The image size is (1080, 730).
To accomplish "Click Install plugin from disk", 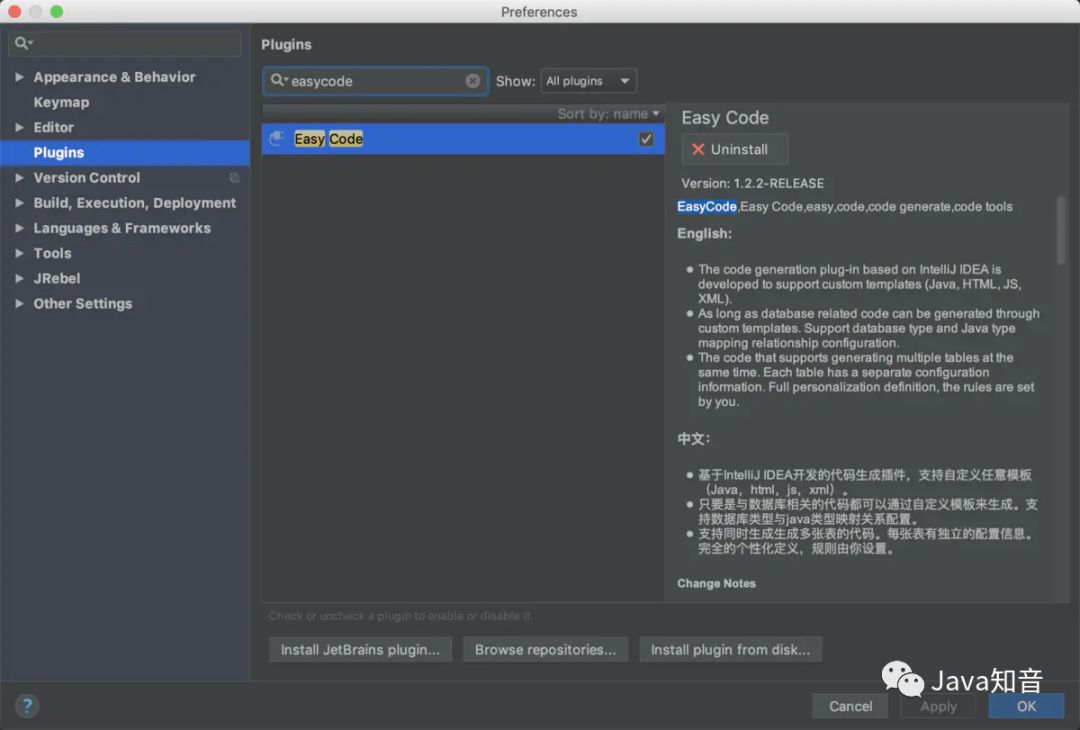I will pyautogui.click(x=730, y=649).
